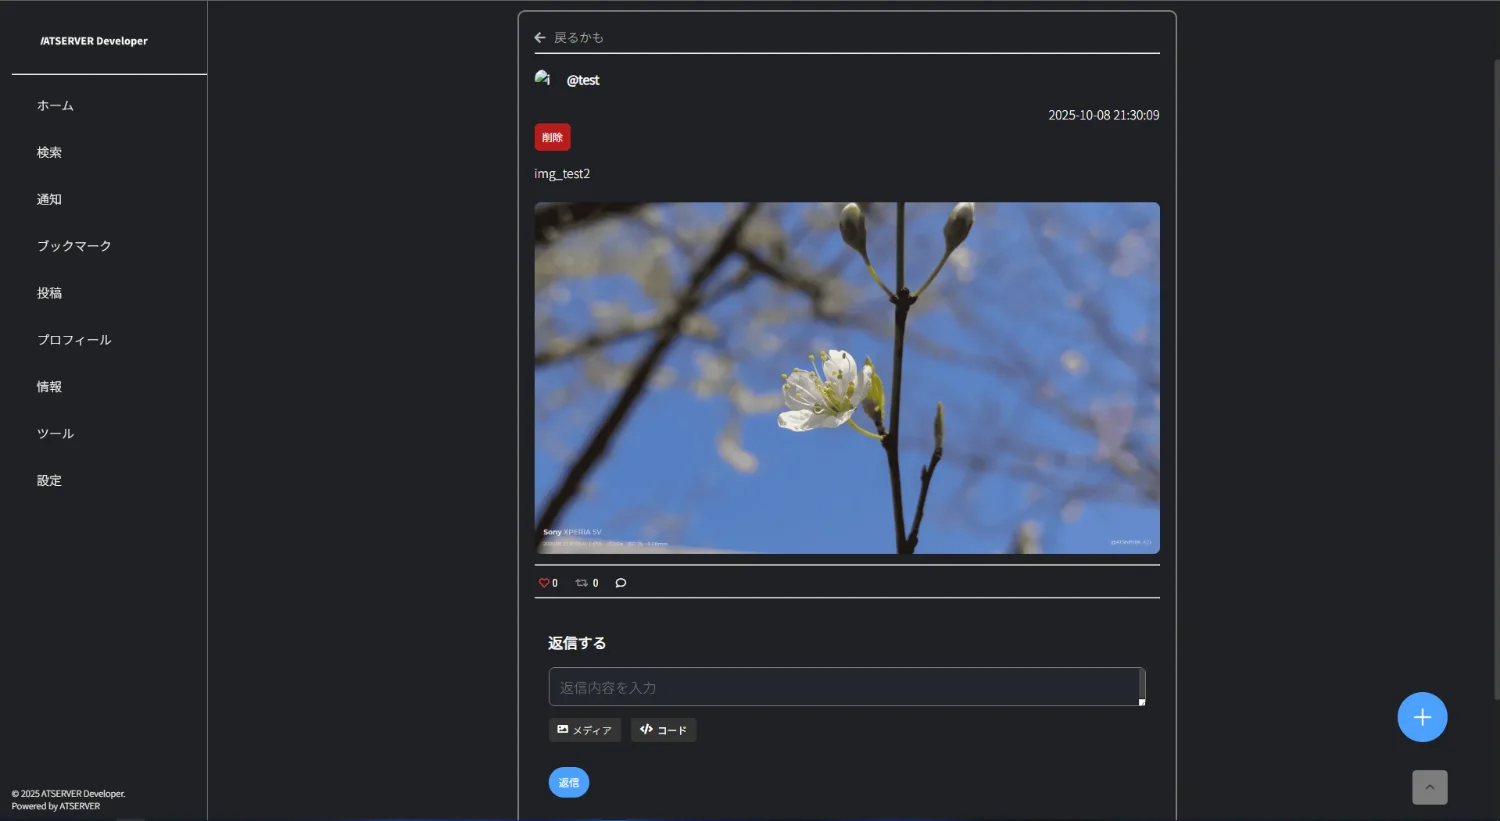Focus the 返信内容を入力 text field
Screen dimensions: 1500x821
click(844, 687)
